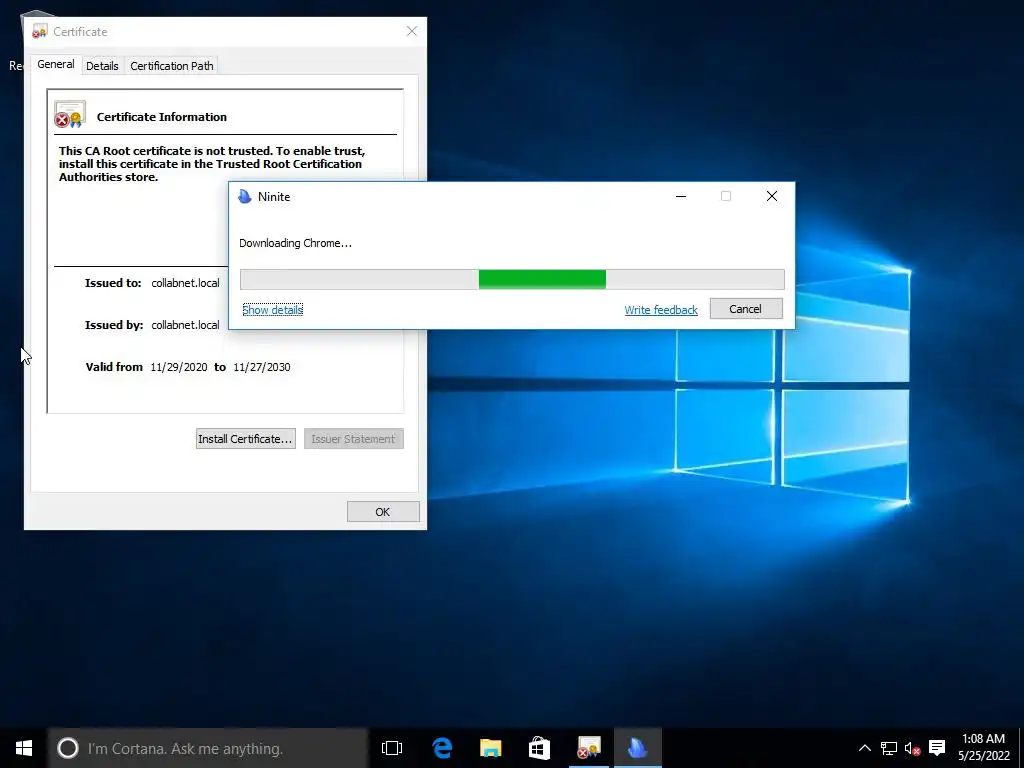Click the Cortana circle icon
This screenshot has width=1024, height=768.
[x=67, y=748]
